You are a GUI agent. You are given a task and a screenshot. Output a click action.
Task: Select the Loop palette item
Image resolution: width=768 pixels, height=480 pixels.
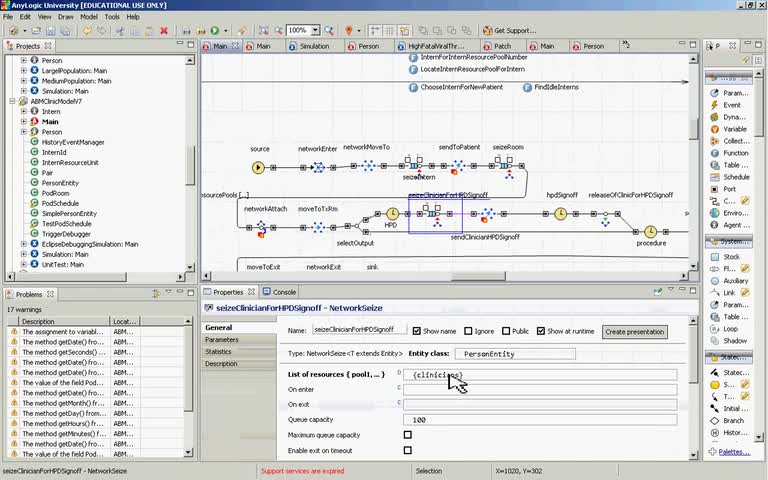724,329
